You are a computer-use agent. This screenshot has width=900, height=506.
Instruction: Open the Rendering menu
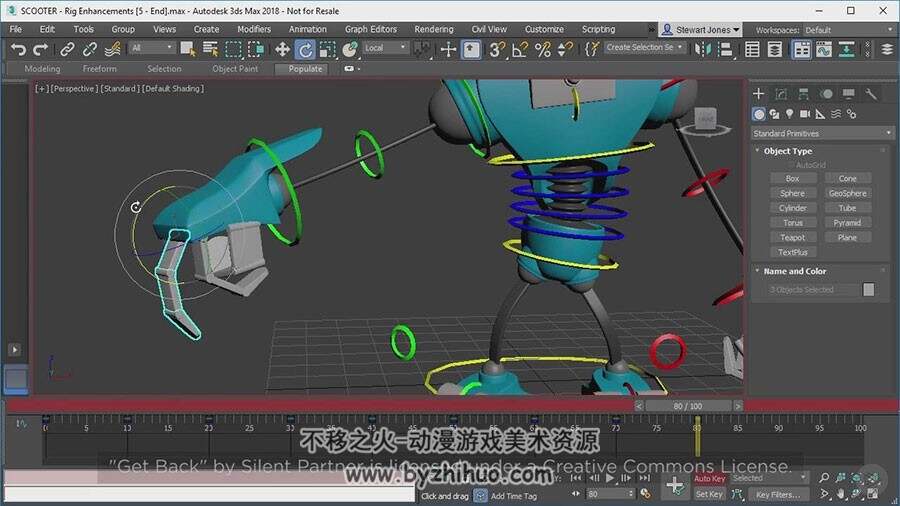[434, 29]
